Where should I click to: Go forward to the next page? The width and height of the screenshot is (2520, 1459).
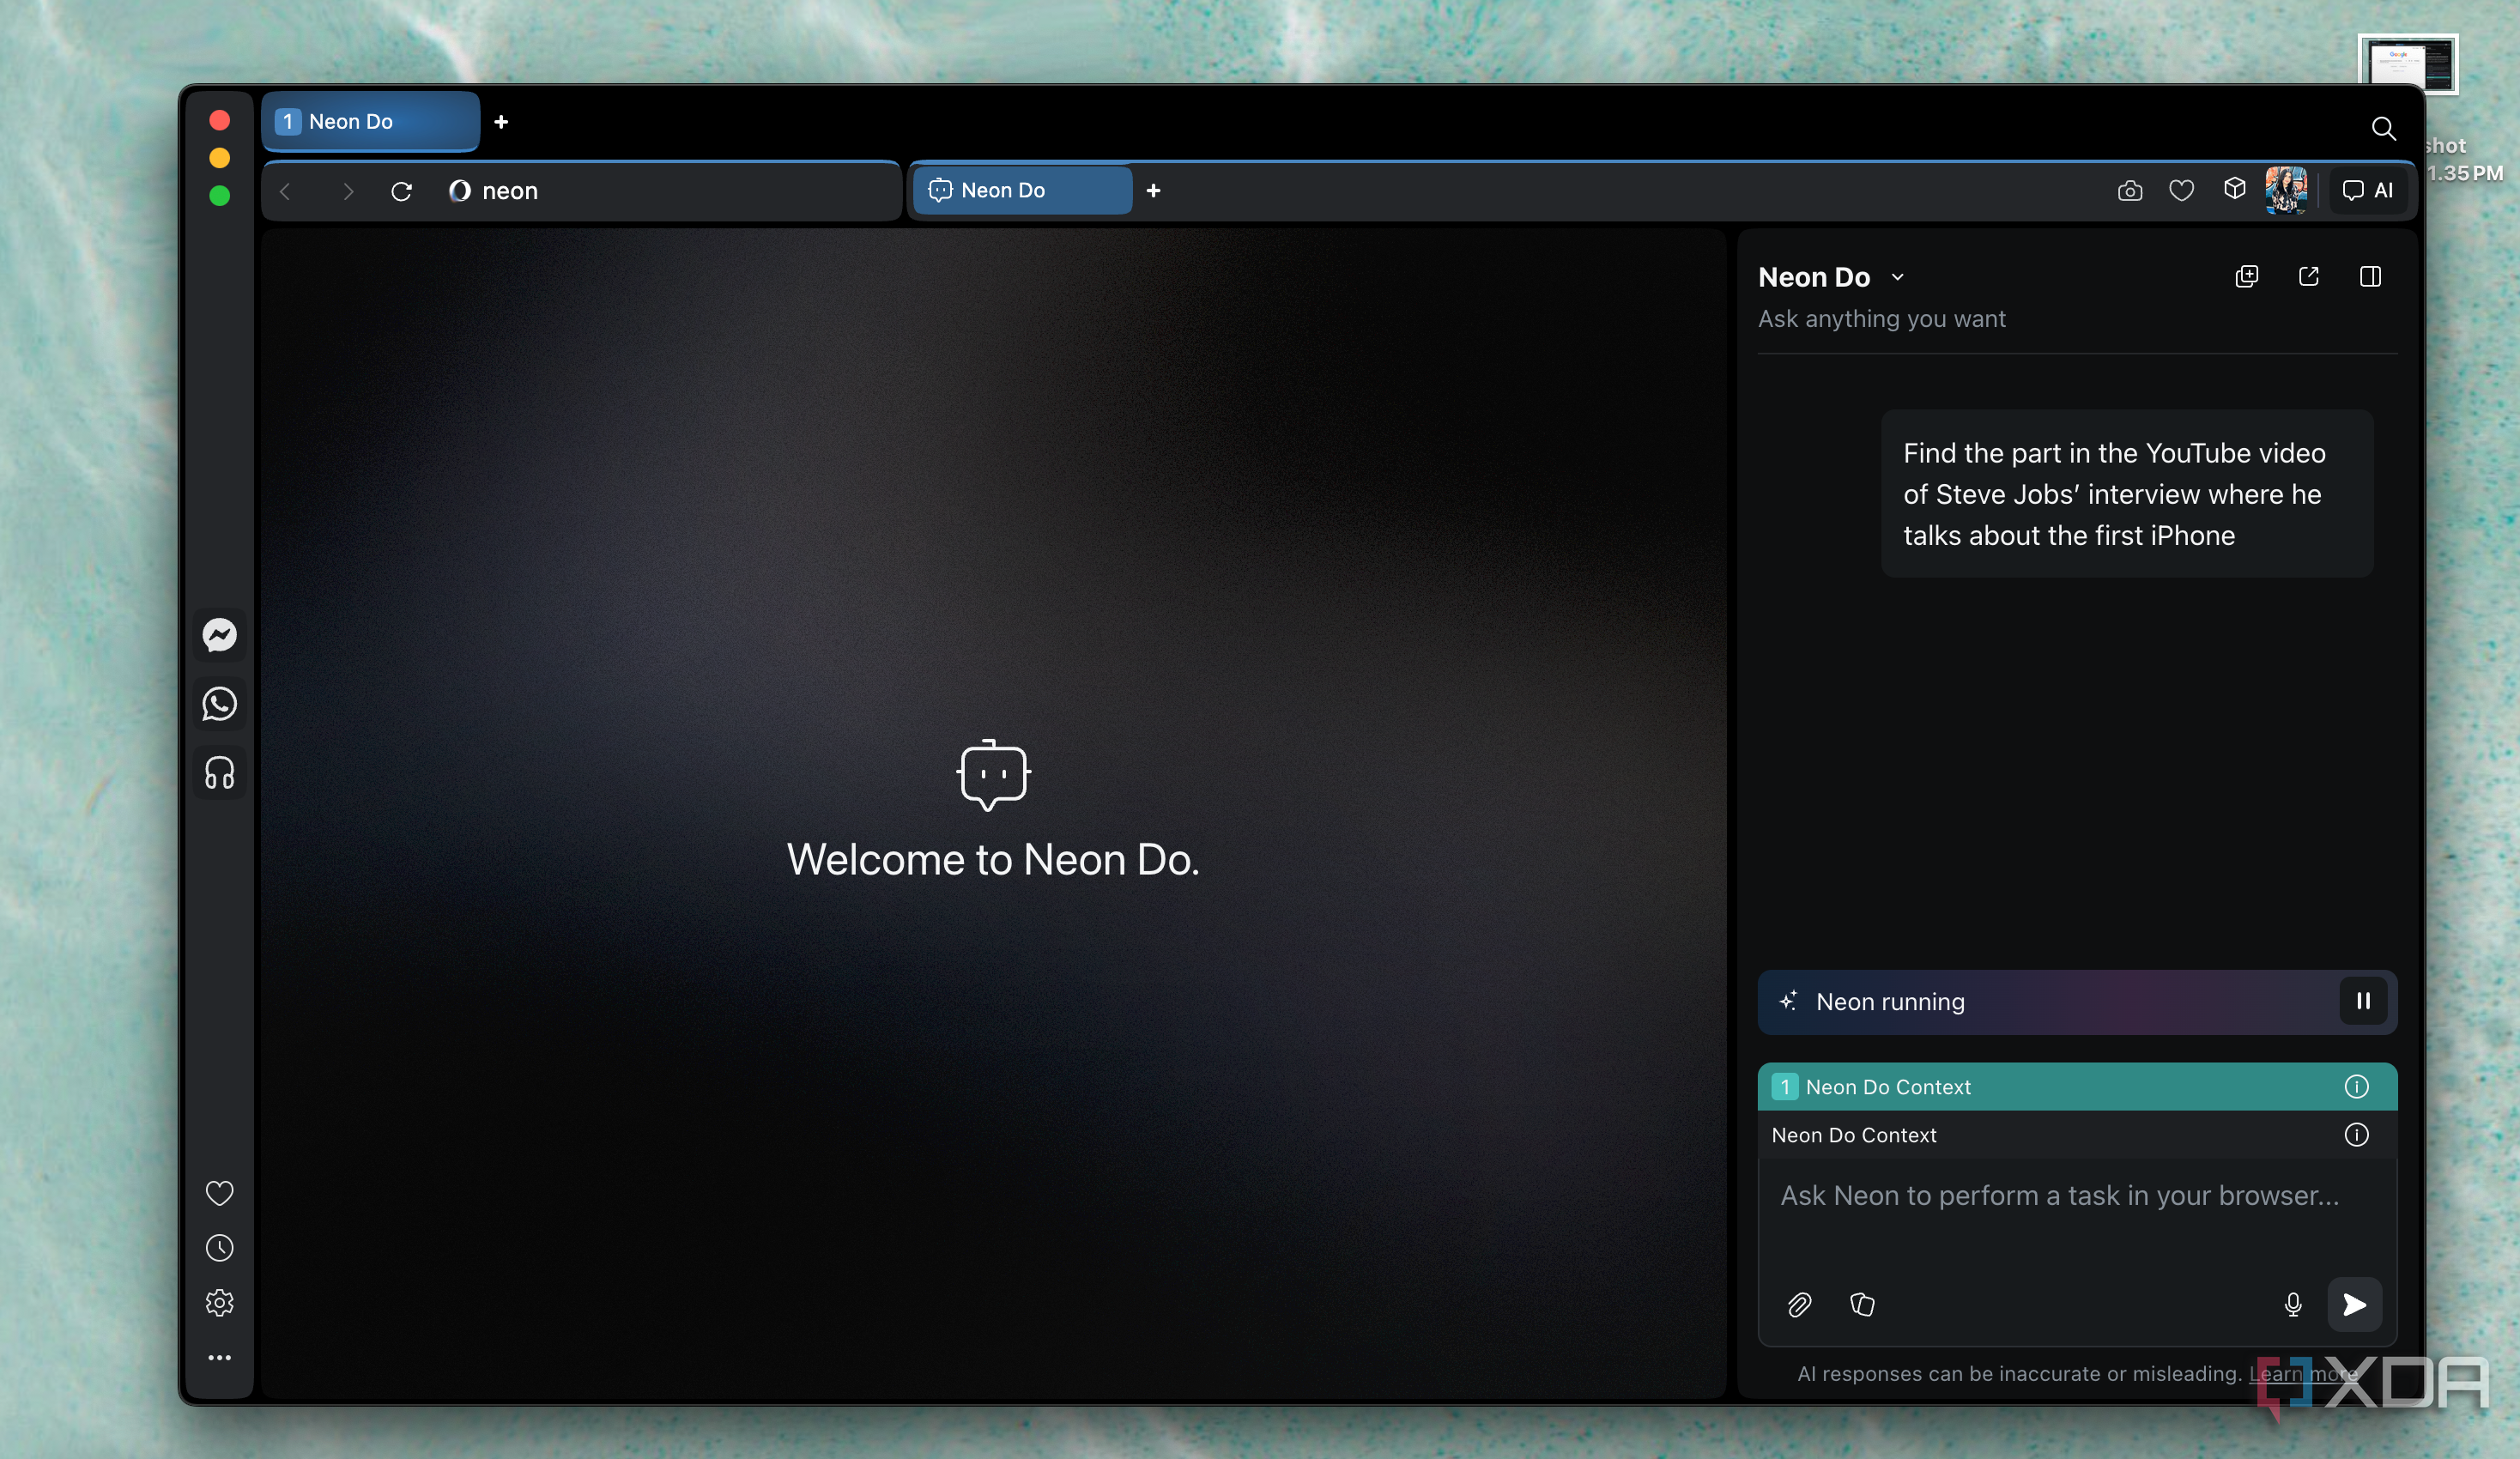click(347, 191)
